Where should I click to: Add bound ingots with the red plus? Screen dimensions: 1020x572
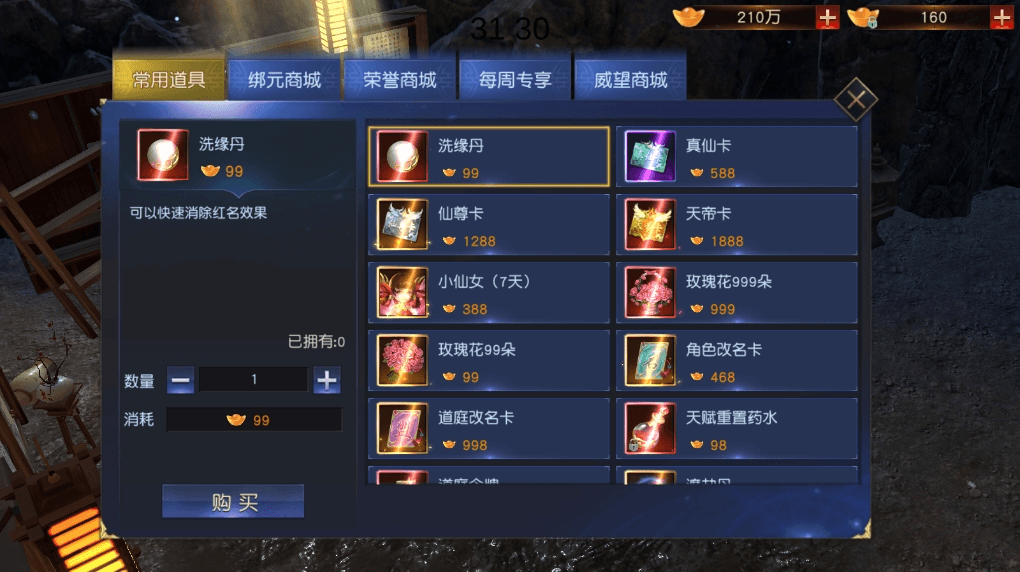coord(1001,18)
